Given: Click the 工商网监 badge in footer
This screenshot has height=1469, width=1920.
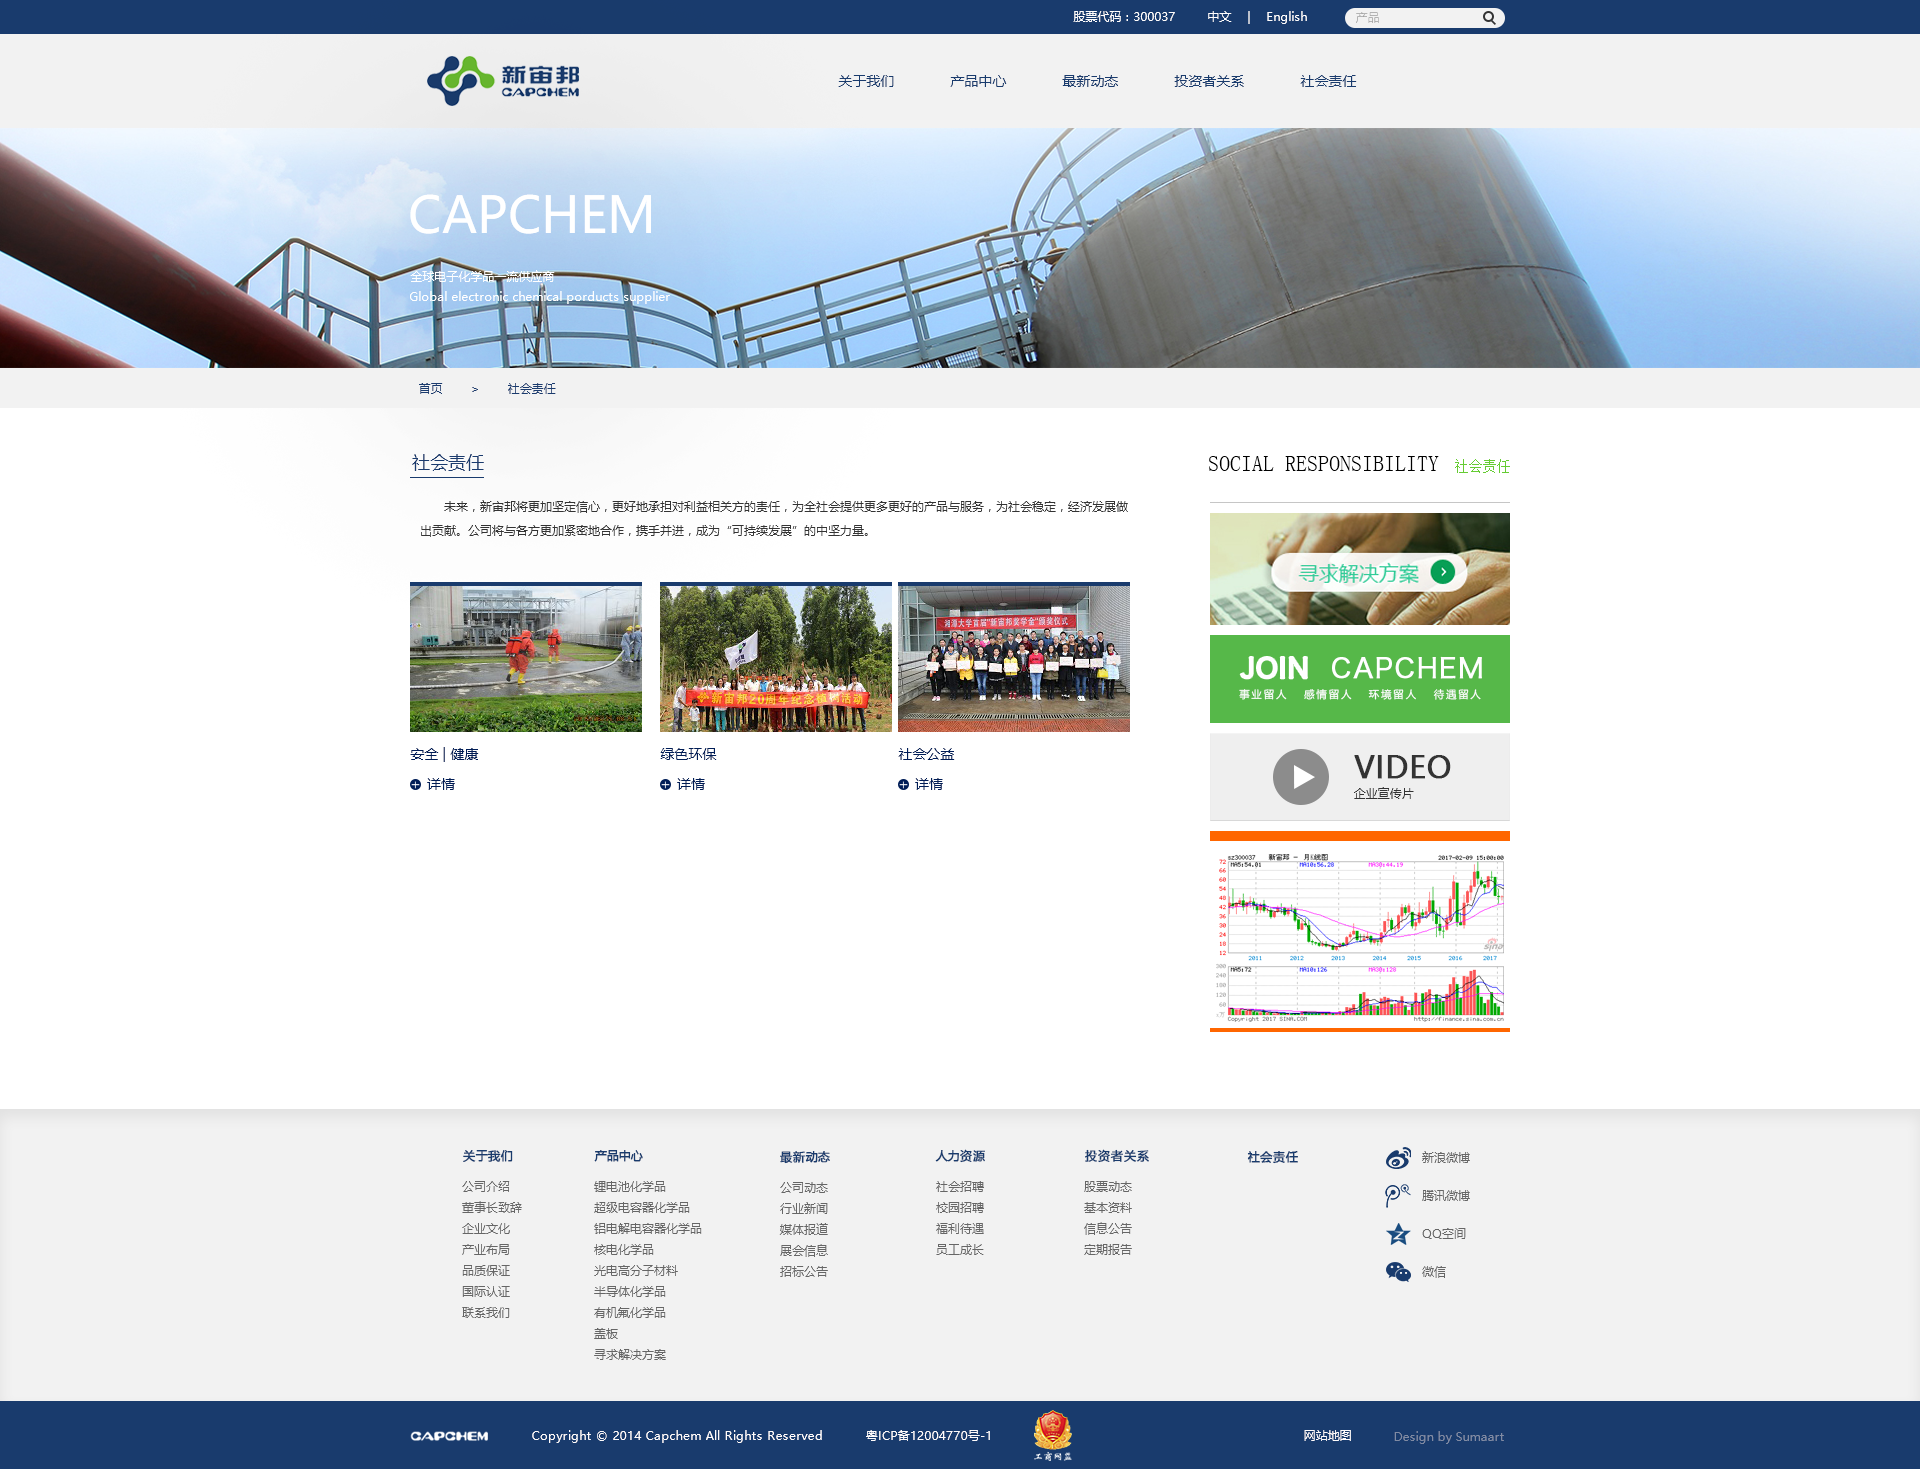Looking at the screenshot, I should (x=1053, y=1436).
